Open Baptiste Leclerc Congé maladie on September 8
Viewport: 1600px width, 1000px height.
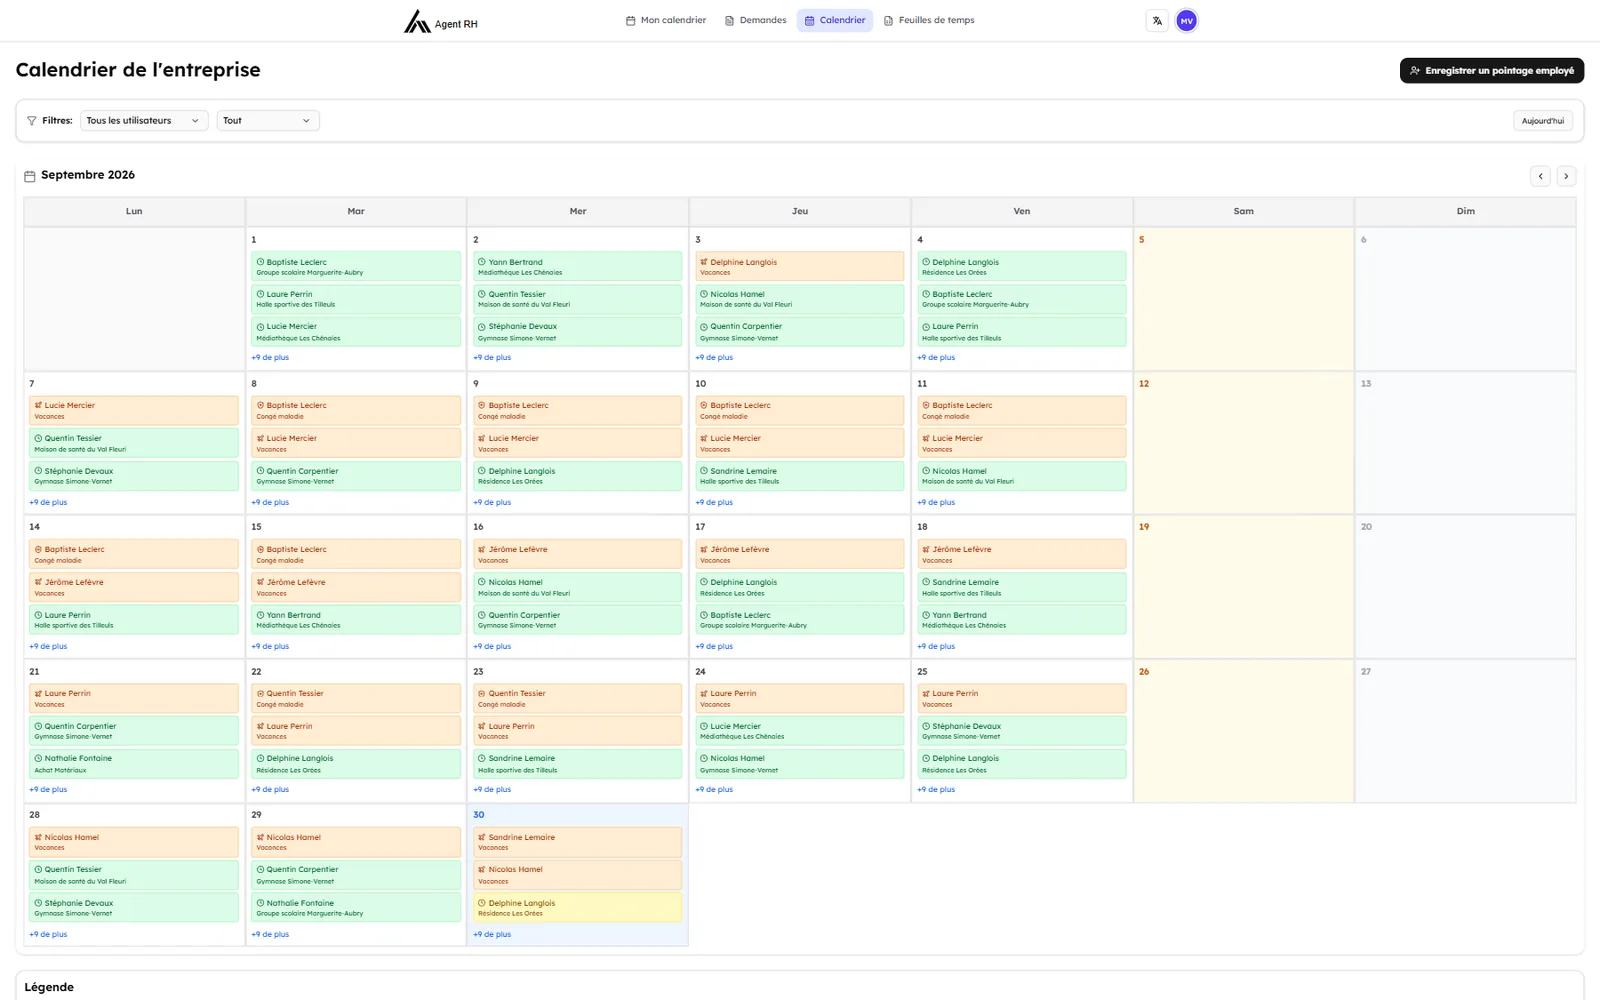(356, 411)
